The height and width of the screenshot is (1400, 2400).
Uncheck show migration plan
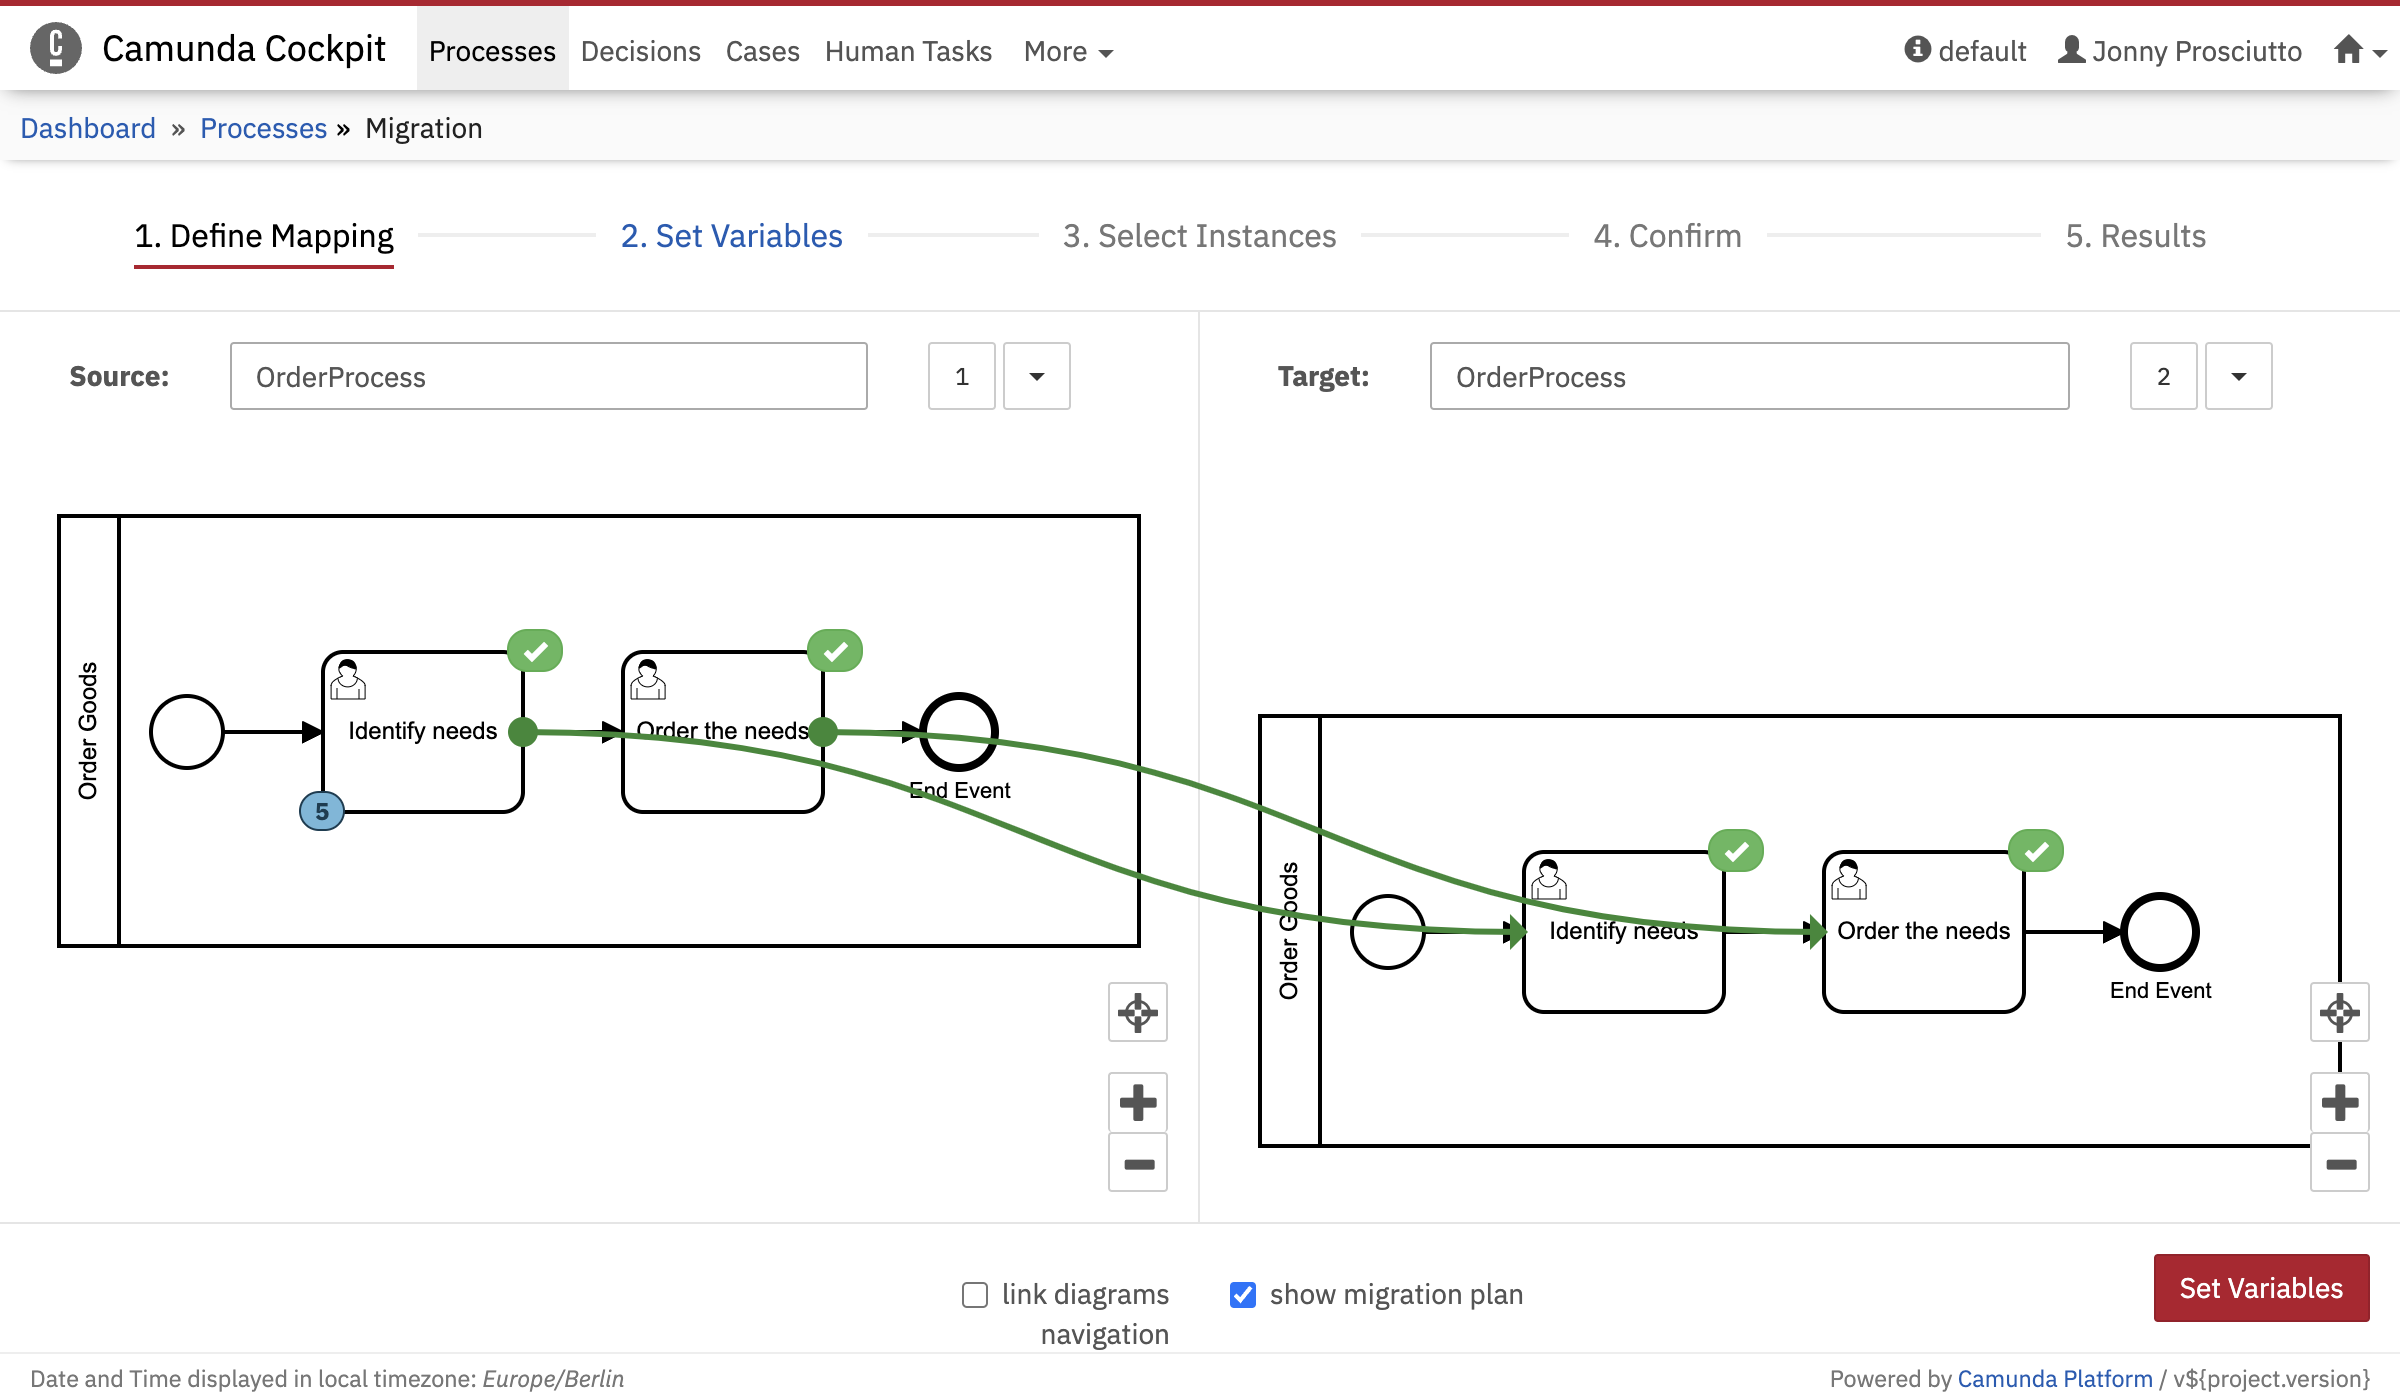pyautogui.click(x=1243, y=1295)
